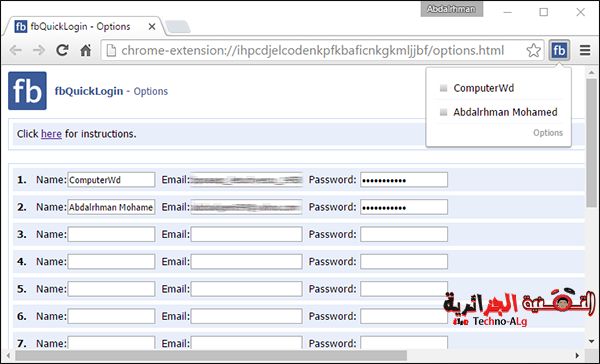Click the Abdalrhman profile button
Image resolution: width=600 pixels, height=364 pixels.
tap(452, 9)
